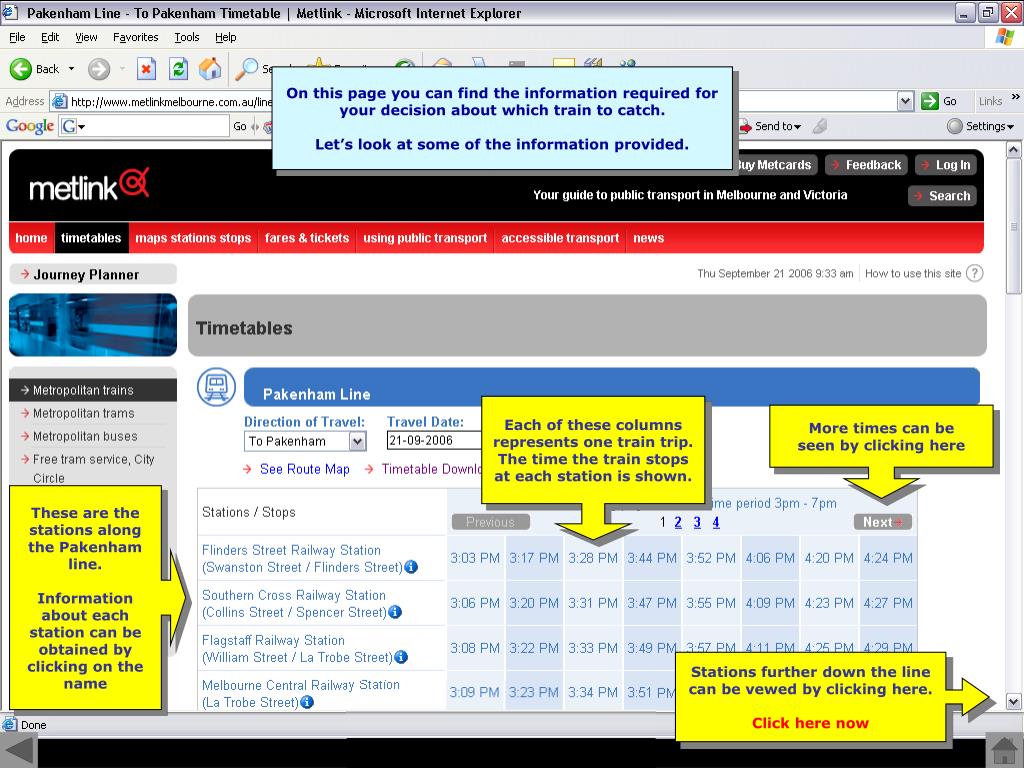Image resolution: width=1024 pixels, height=768 pixels.
Task: Expand the address bar URL dropdown
Action: pyautogui.click(x=905, y=101)
